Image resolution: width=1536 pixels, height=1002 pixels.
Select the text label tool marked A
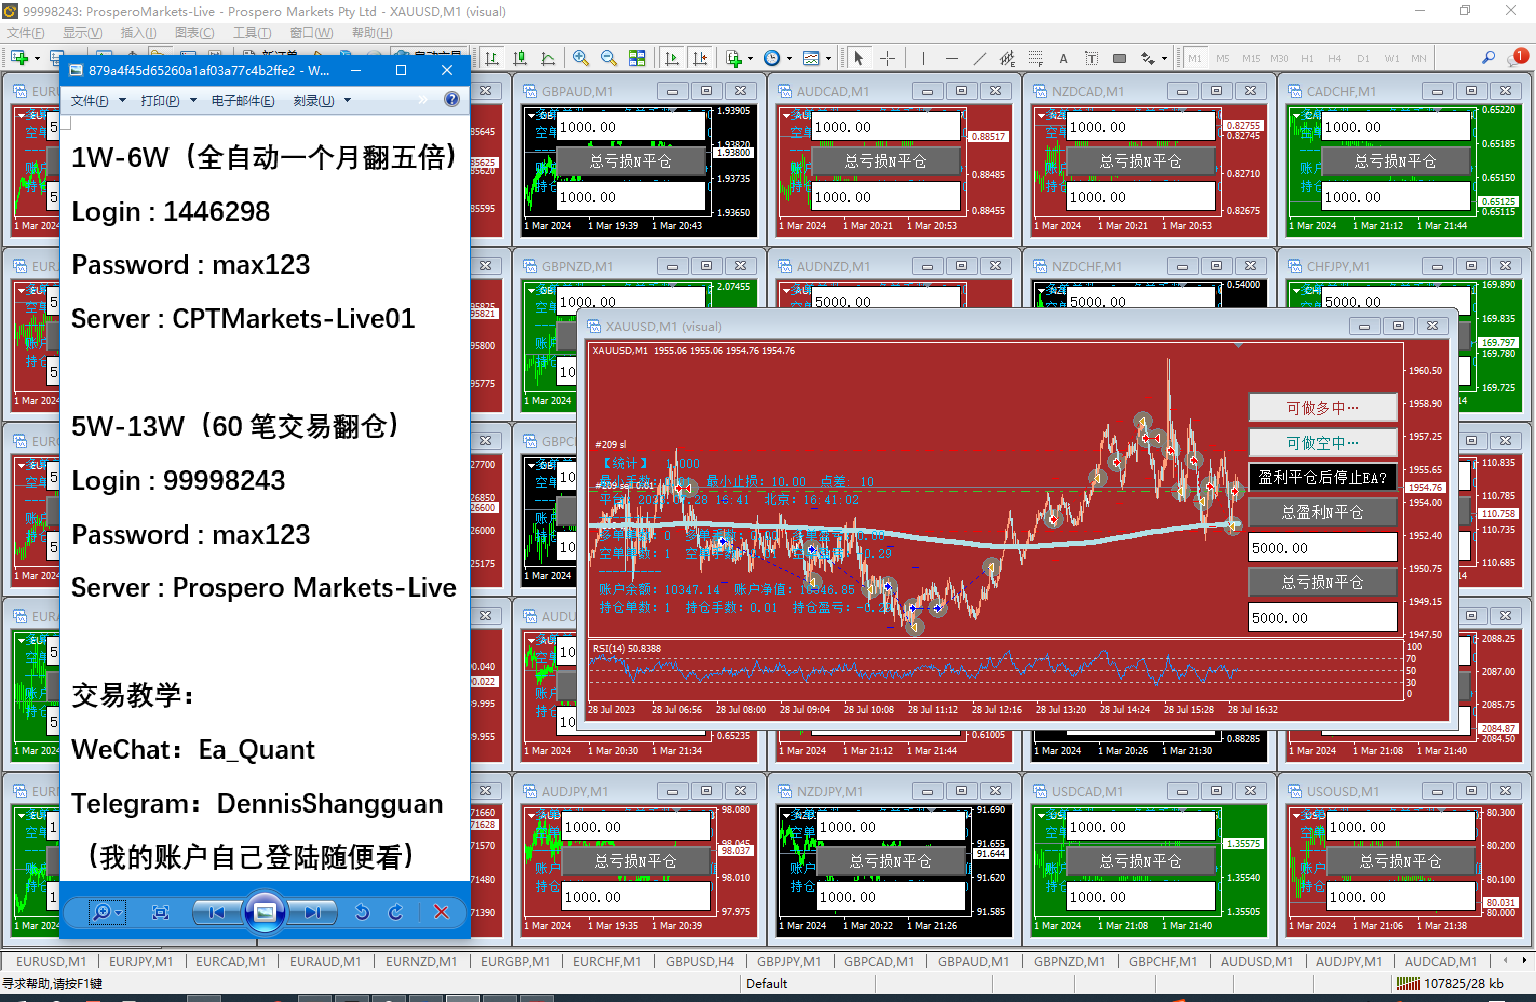coord(1063,58)
